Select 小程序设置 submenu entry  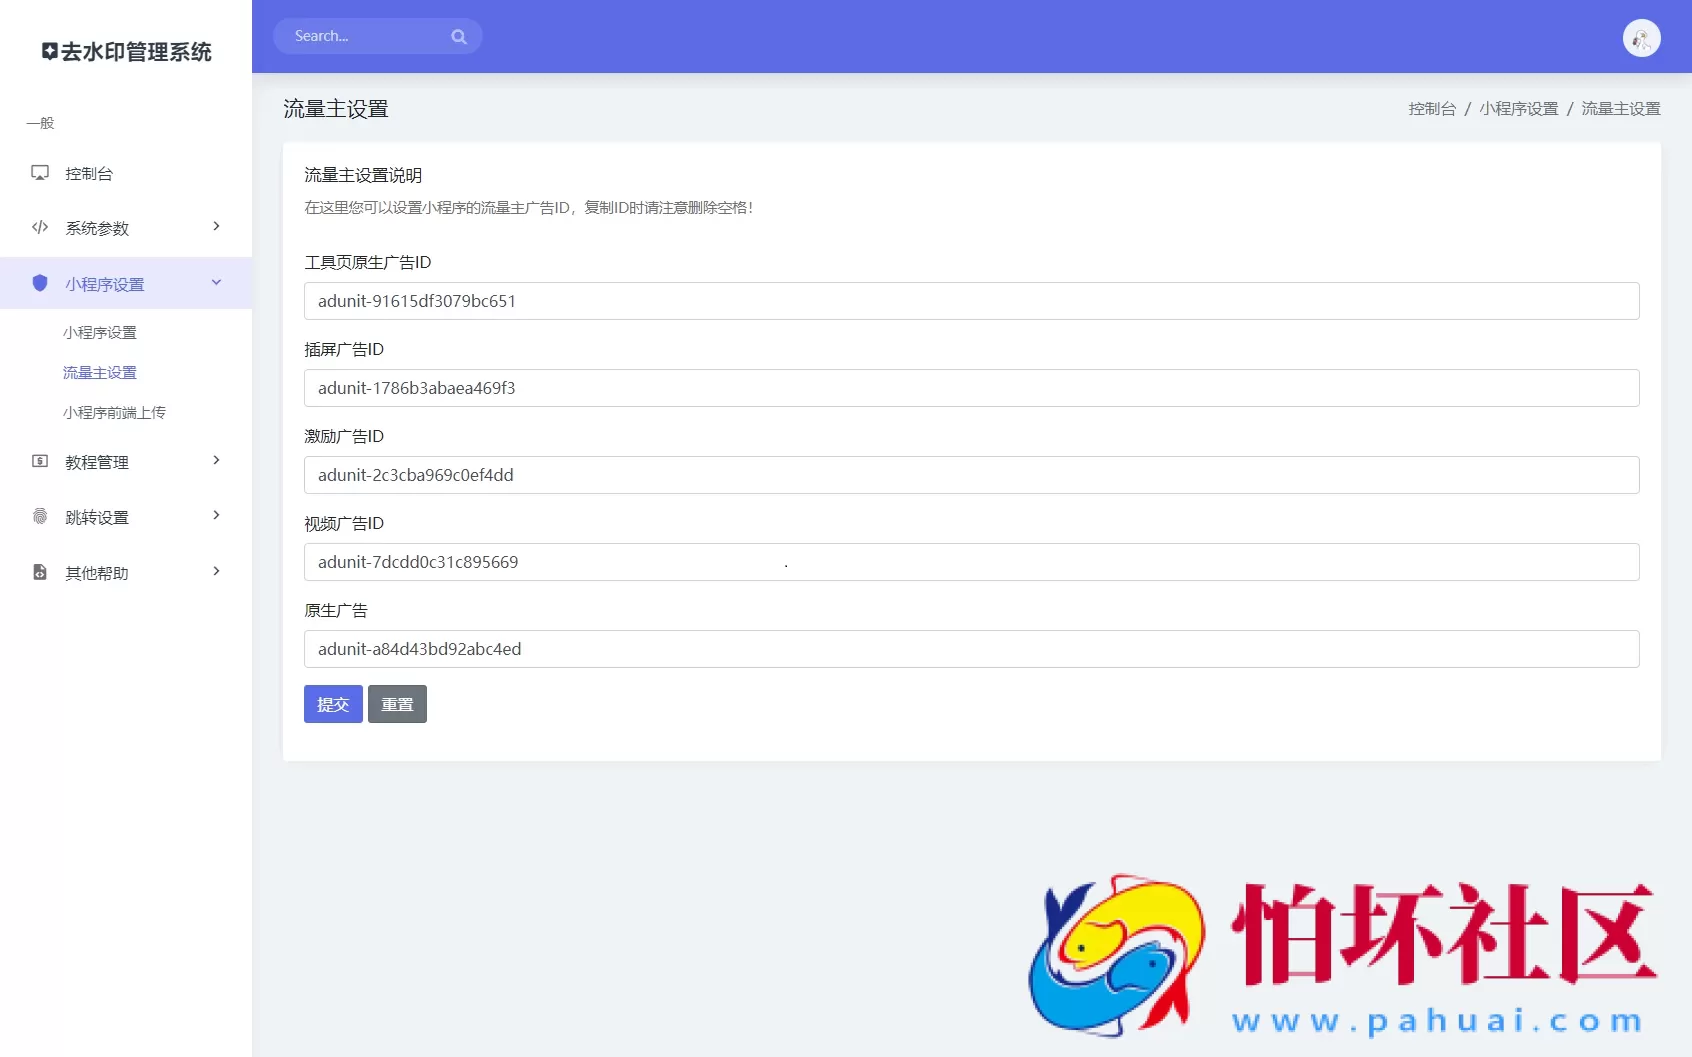coord(100,332)
